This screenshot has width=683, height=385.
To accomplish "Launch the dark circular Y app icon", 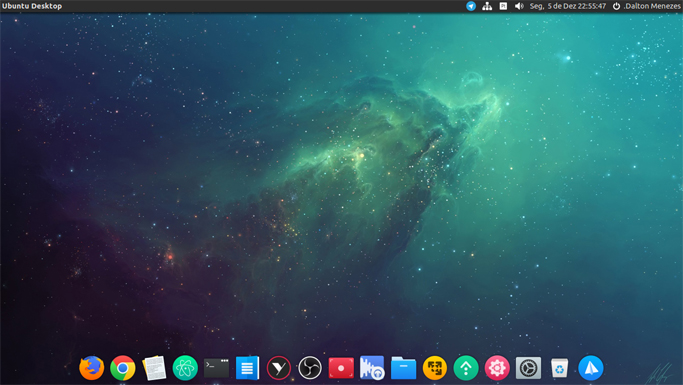I will [279, 368].
